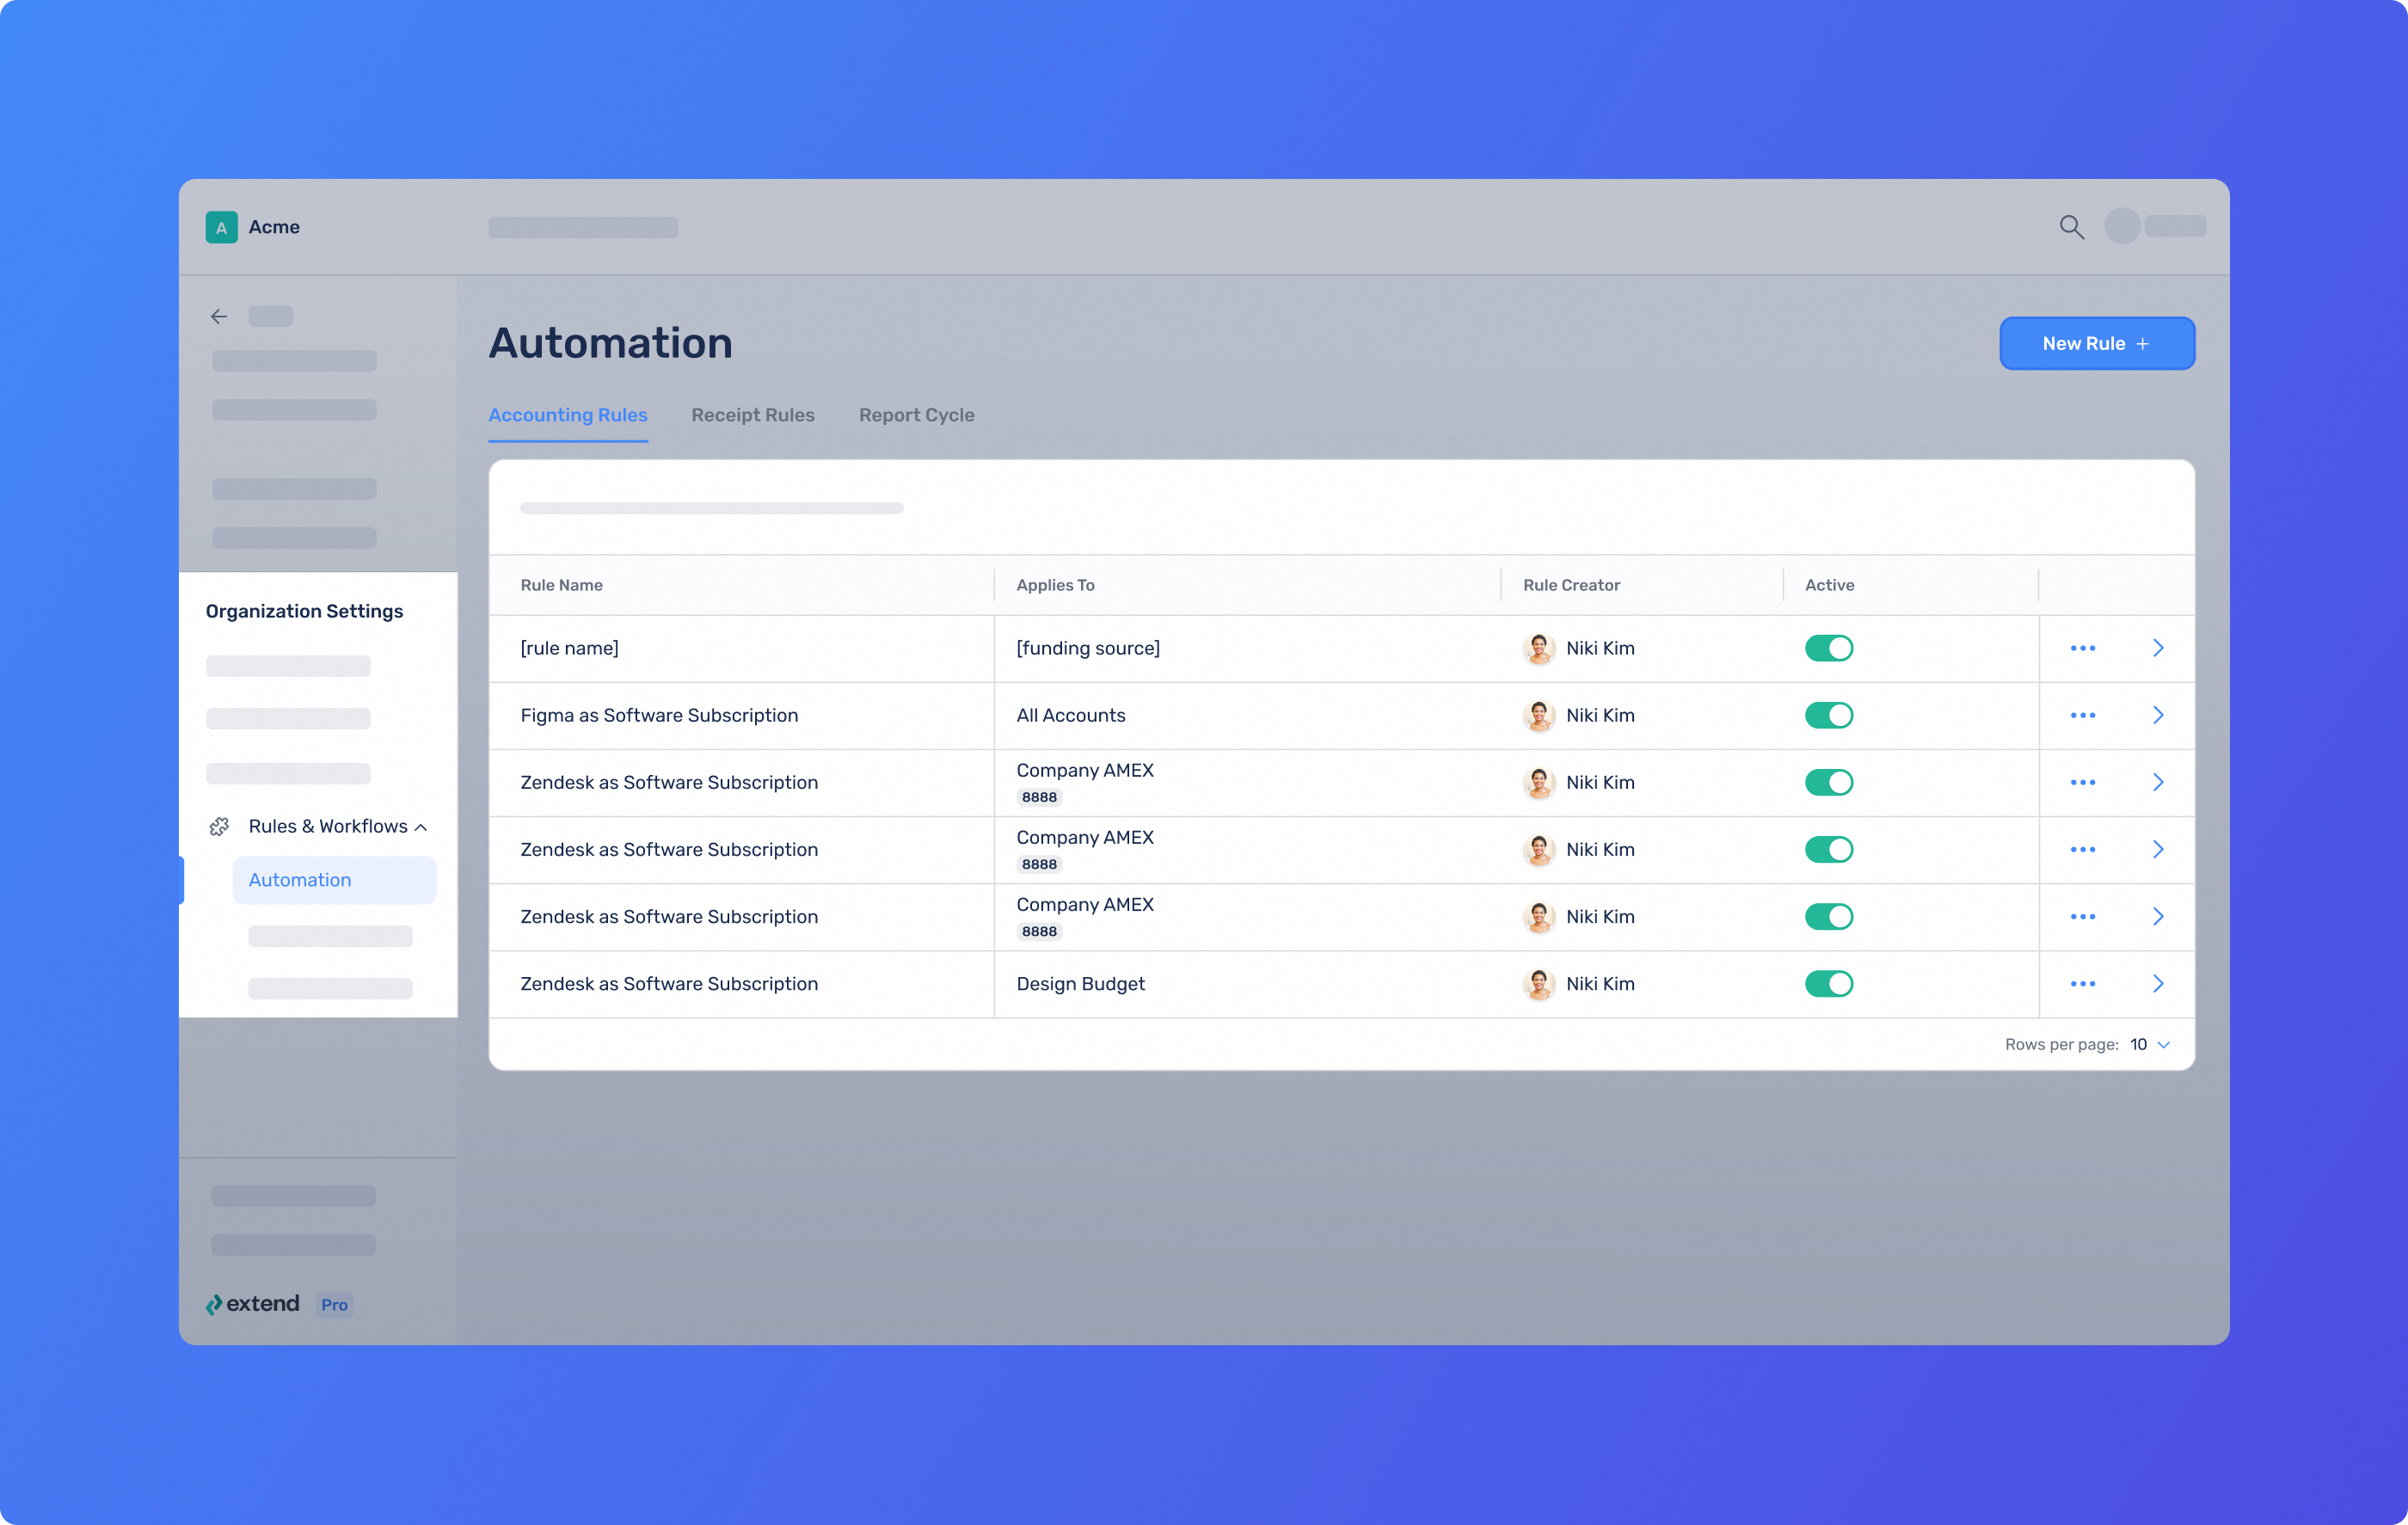
Task: Click the Pro plan badge
Action: click(x=334, y=1305)
